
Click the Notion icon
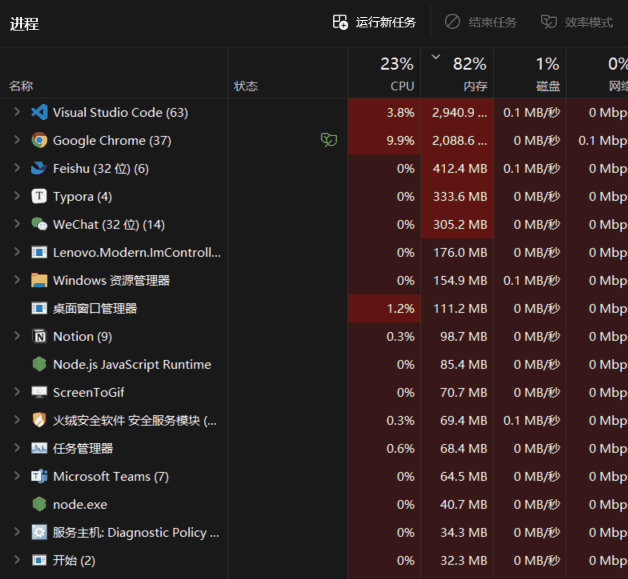coord(39,336)
